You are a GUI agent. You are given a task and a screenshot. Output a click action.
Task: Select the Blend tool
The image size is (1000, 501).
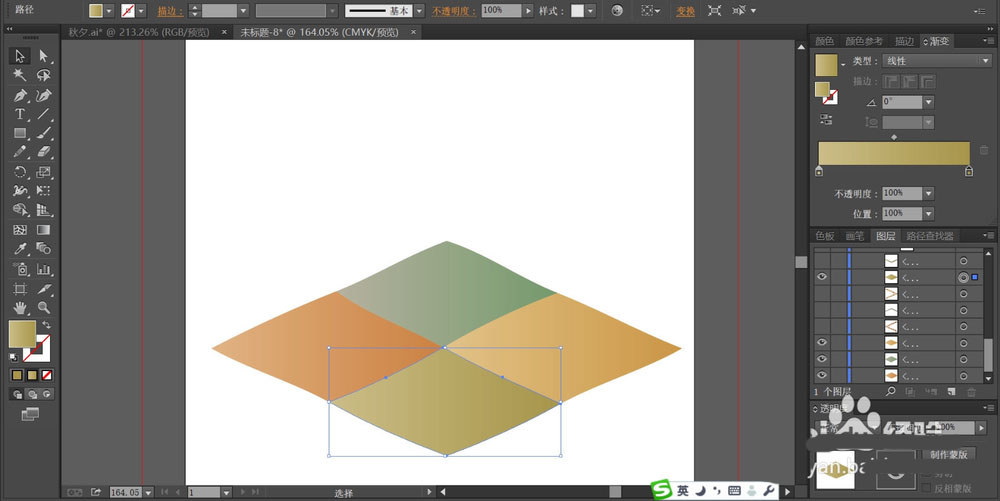(43, 249)
